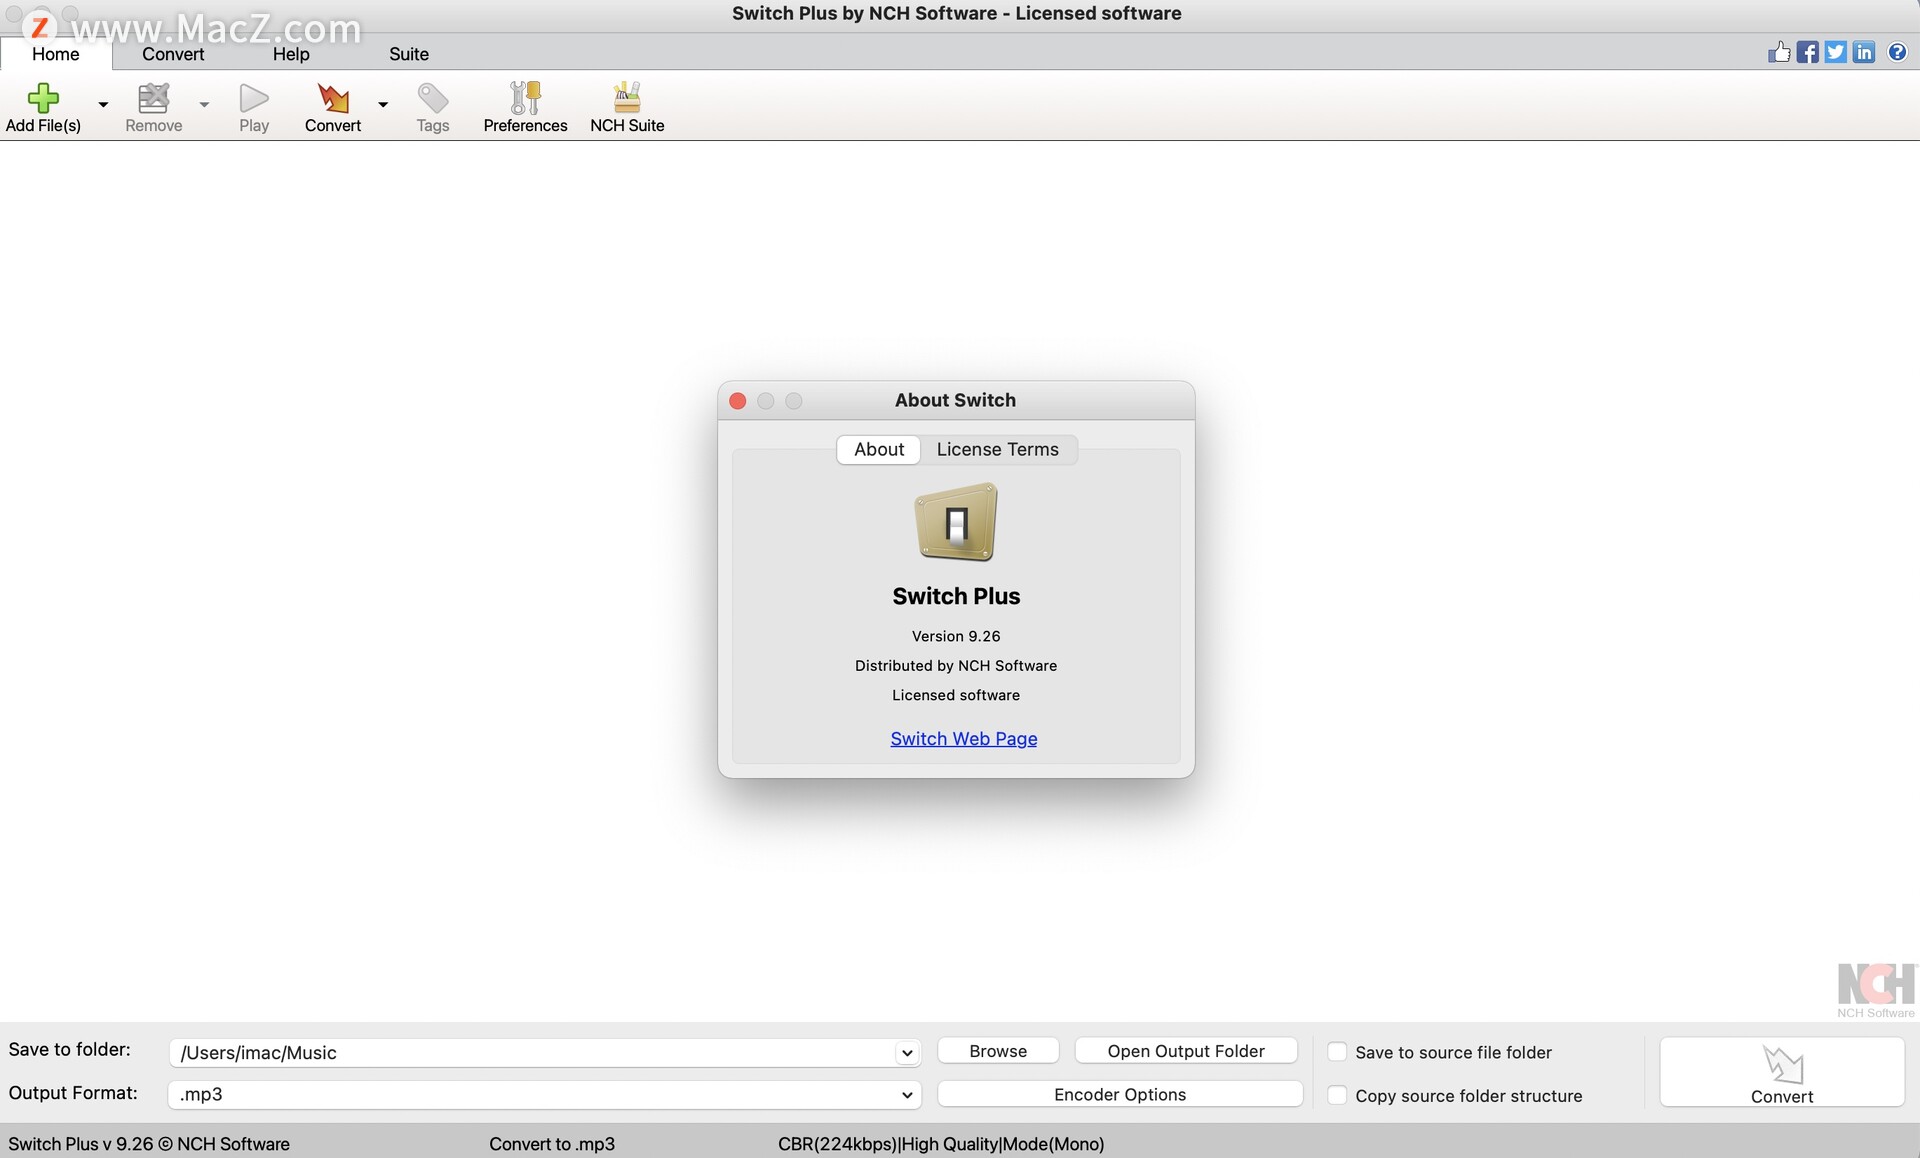Enable Save to source file folder
The width and height of the screenshot is (1920, 1158).
click(1337, 1051)
